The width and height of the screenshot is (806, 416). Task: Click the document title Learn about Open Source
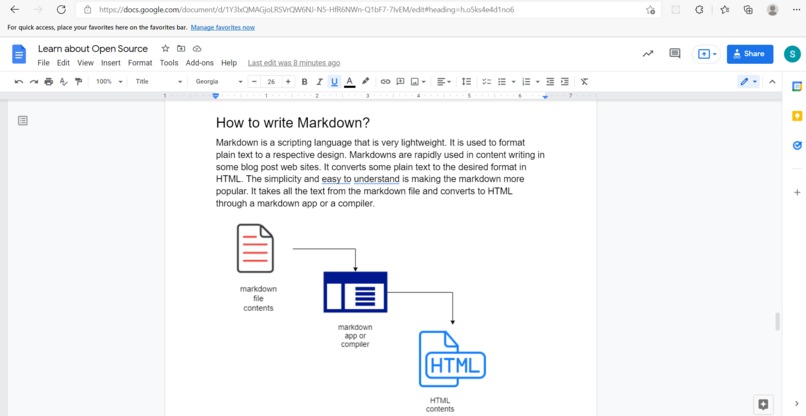pyautogui.click(x=93, y=48)
